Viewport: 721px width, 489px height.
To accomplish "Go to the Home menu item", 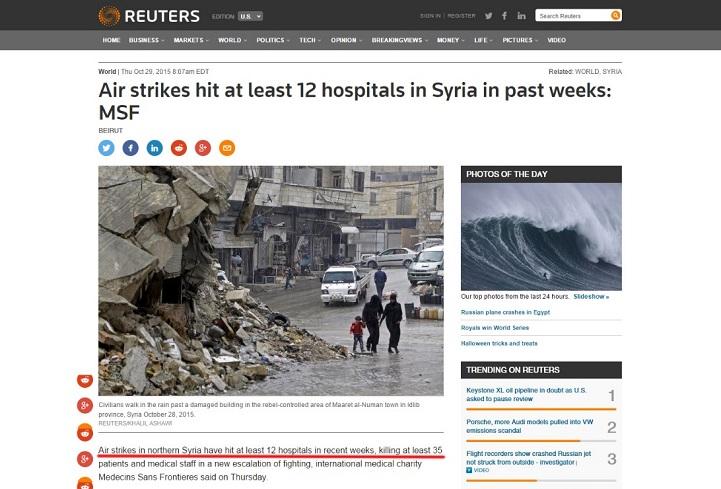I will [111, 40].
